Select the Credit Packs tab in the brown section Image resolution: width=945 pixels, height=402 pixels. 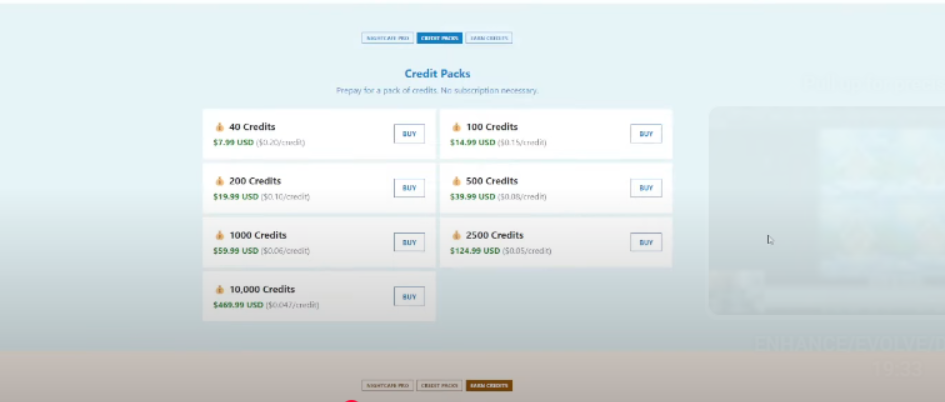click(x=439, y=385)
